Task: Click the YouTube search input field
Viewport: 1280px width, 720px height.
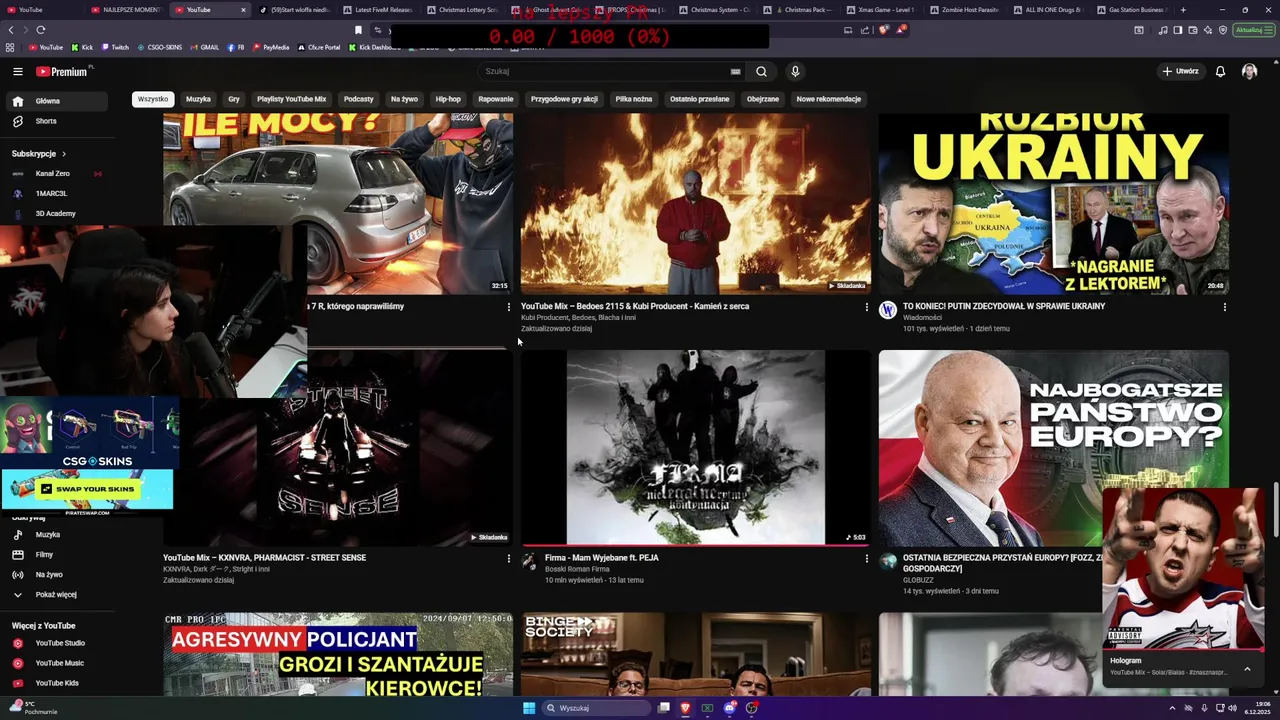Action: [x=605, y=71]
